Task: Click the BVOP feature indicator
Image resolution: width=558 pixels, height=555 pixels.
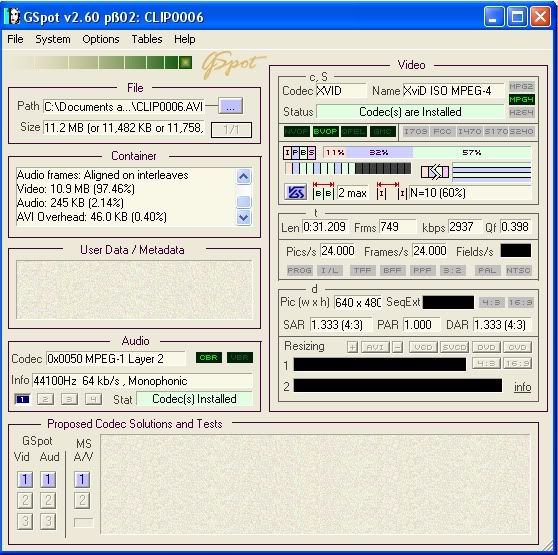Action: (x=325, y=131)
